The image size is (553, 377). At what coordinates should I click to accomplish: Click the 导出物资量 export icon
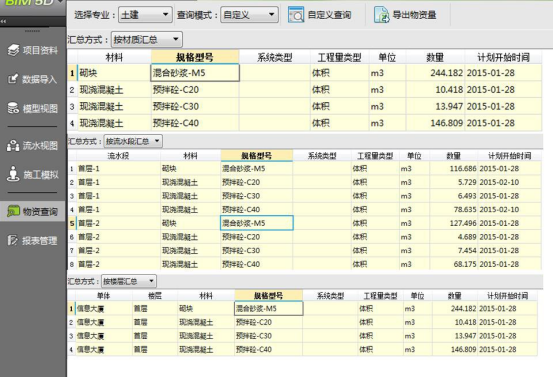pos(382,15)
